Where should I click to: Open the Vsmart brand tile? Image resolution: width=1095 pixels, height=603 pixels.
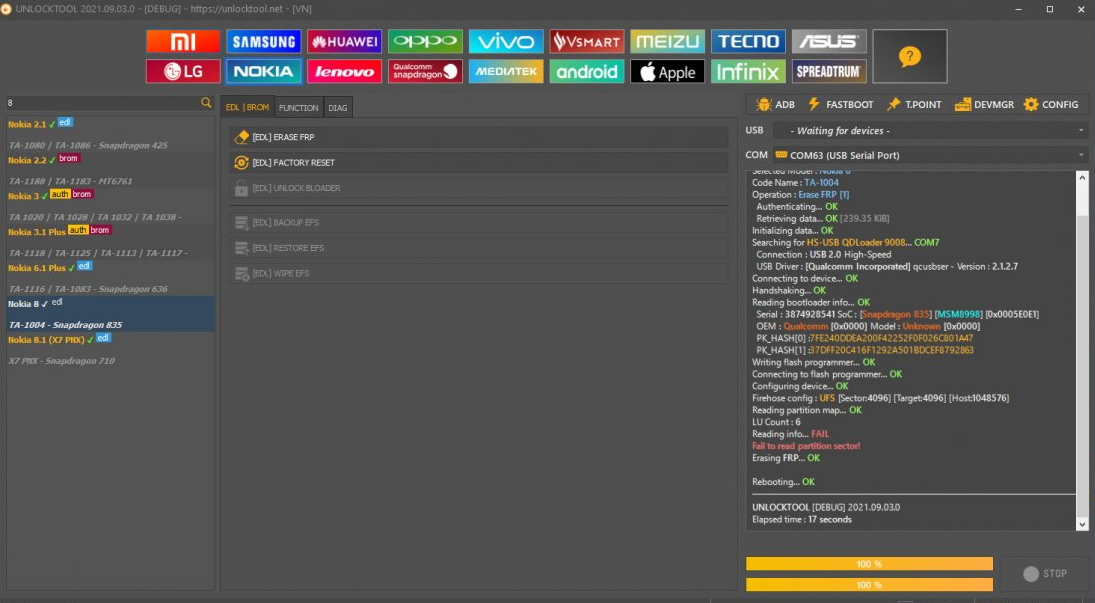pos(587,41)
